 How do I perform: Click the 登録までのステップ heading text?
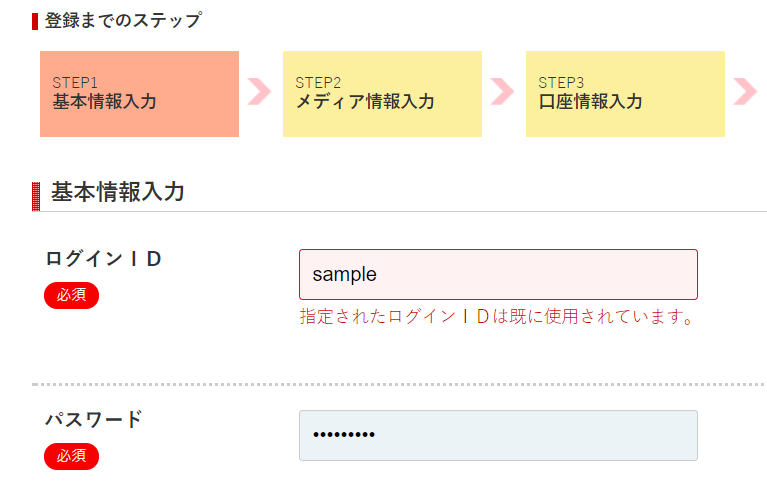pyautogui.click(x=122, y=21)
